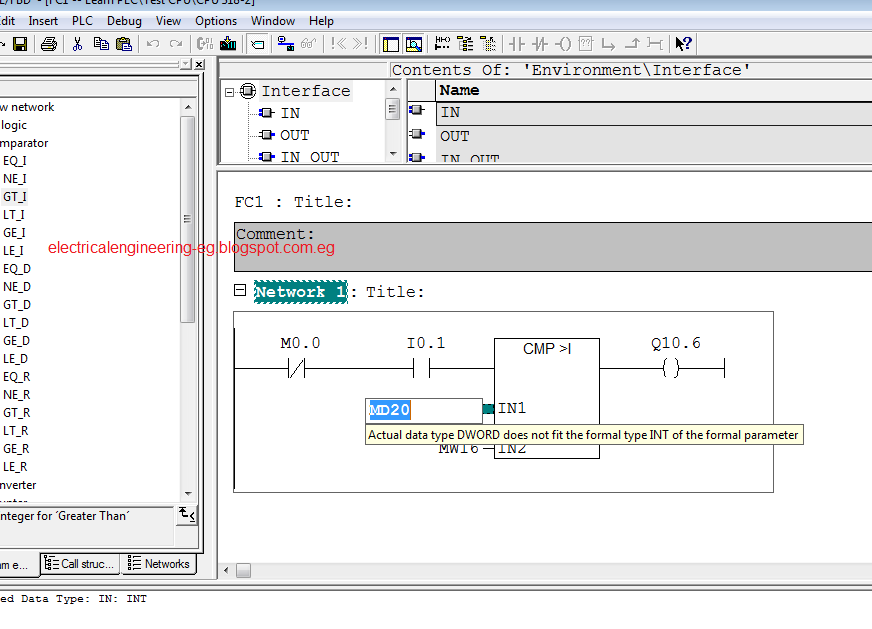The width and height of the screenshot is (872, 629).
Task: Open the Debug menu
Action: click(124, 20)
